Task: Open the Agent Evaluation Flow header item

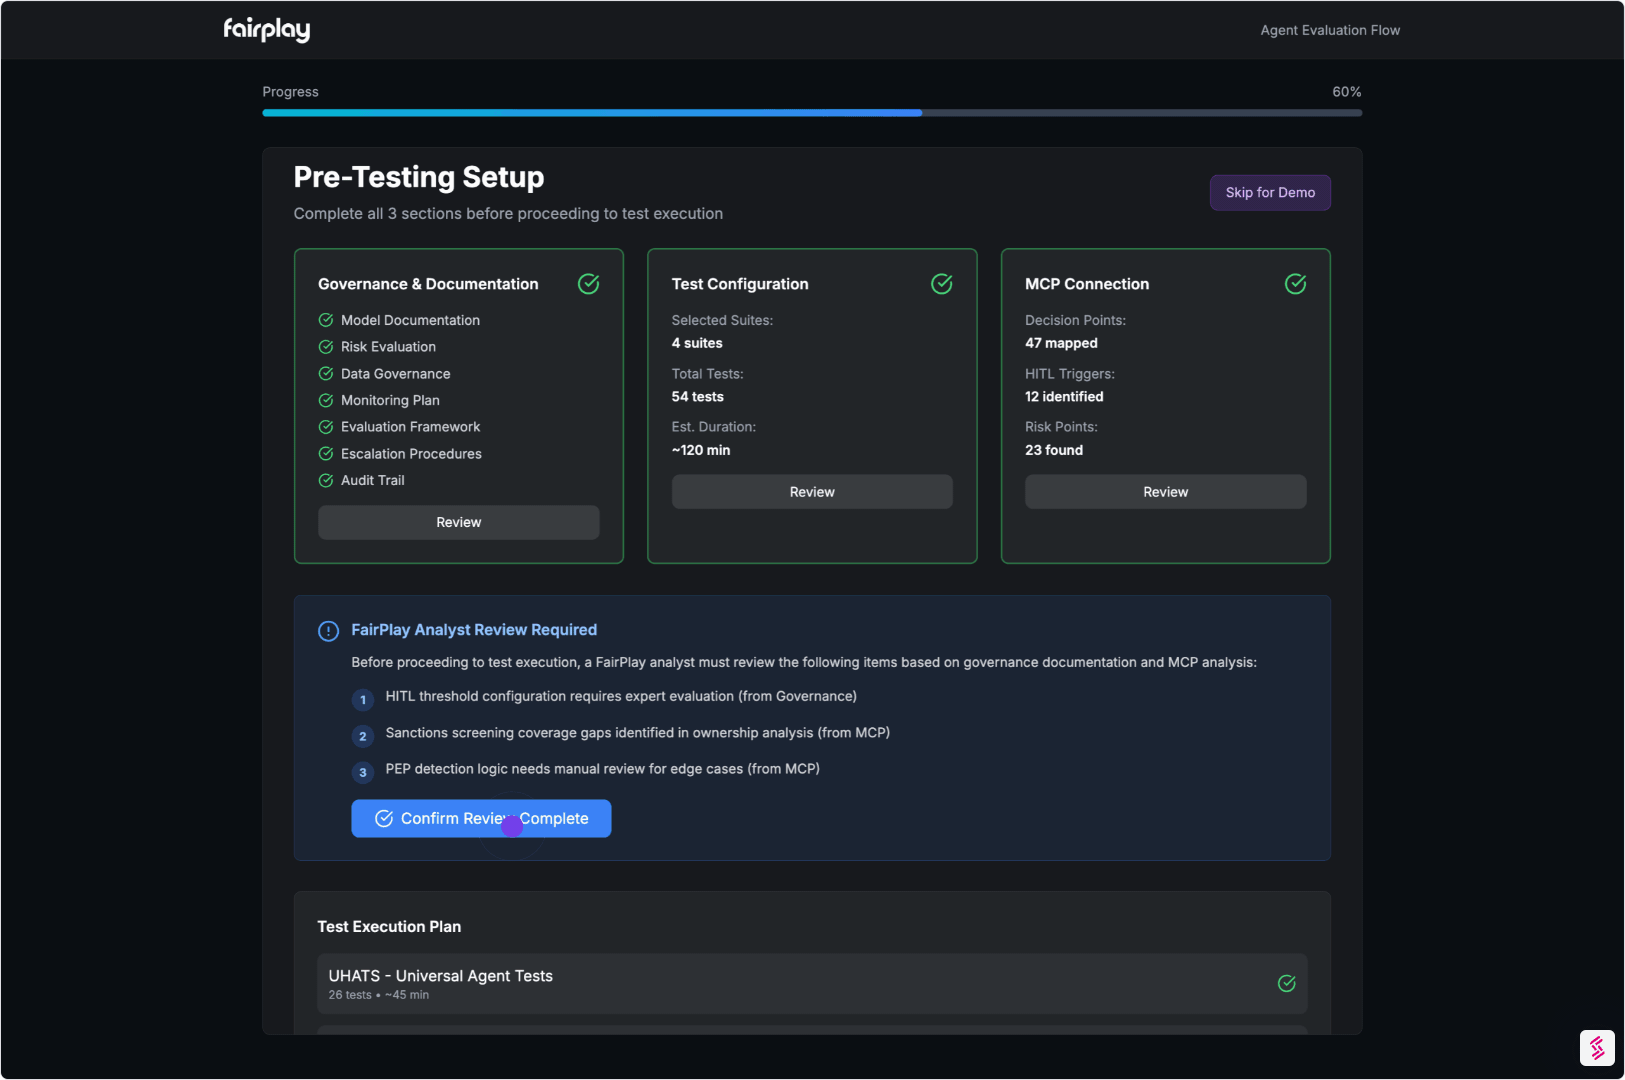Action: tap(1329, 30)
